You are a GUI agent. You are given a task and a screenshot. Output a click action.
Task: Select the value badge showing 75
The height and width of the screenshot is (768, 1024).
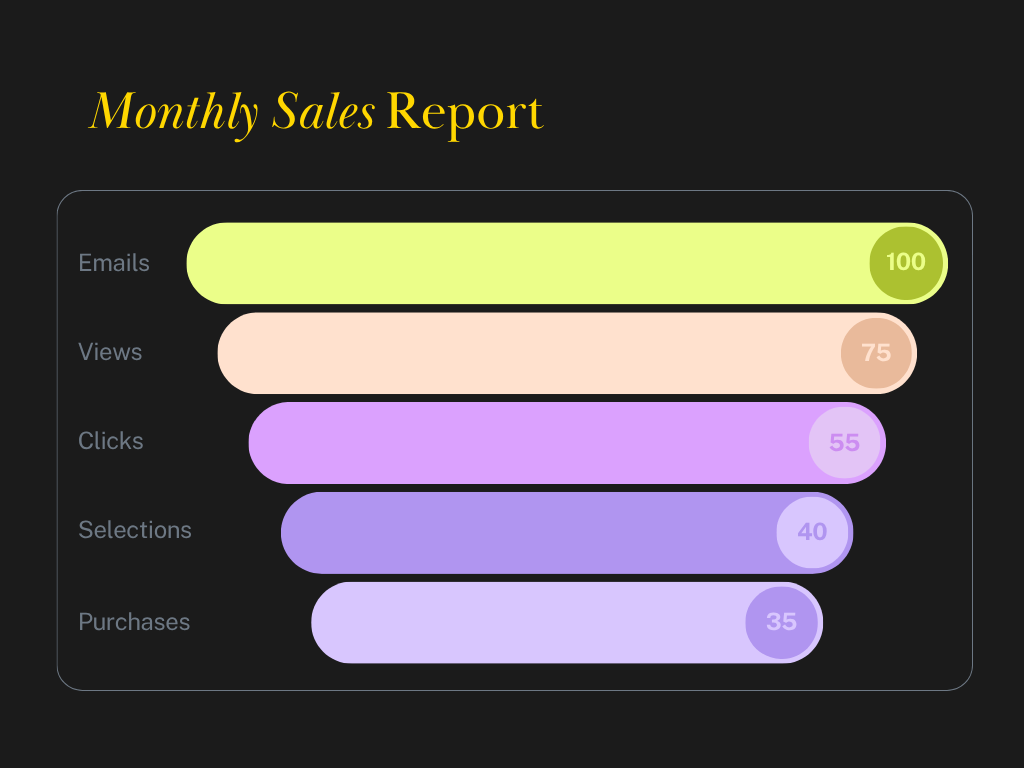click(876, 353)
